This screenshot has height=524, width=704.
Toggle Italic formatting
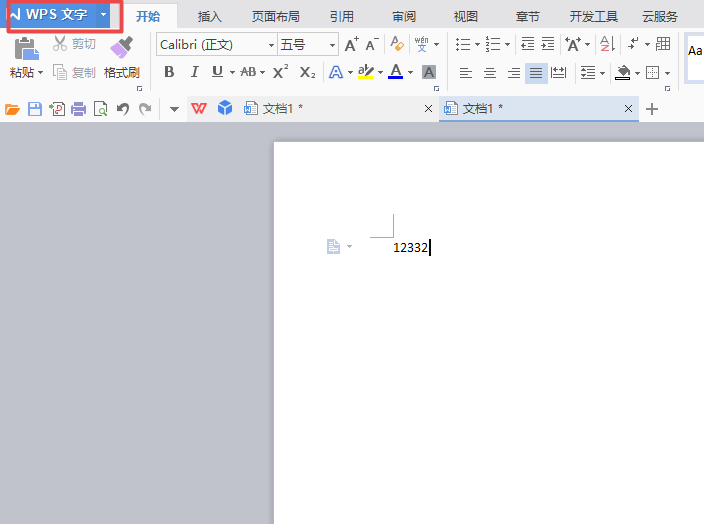point(194,72)
